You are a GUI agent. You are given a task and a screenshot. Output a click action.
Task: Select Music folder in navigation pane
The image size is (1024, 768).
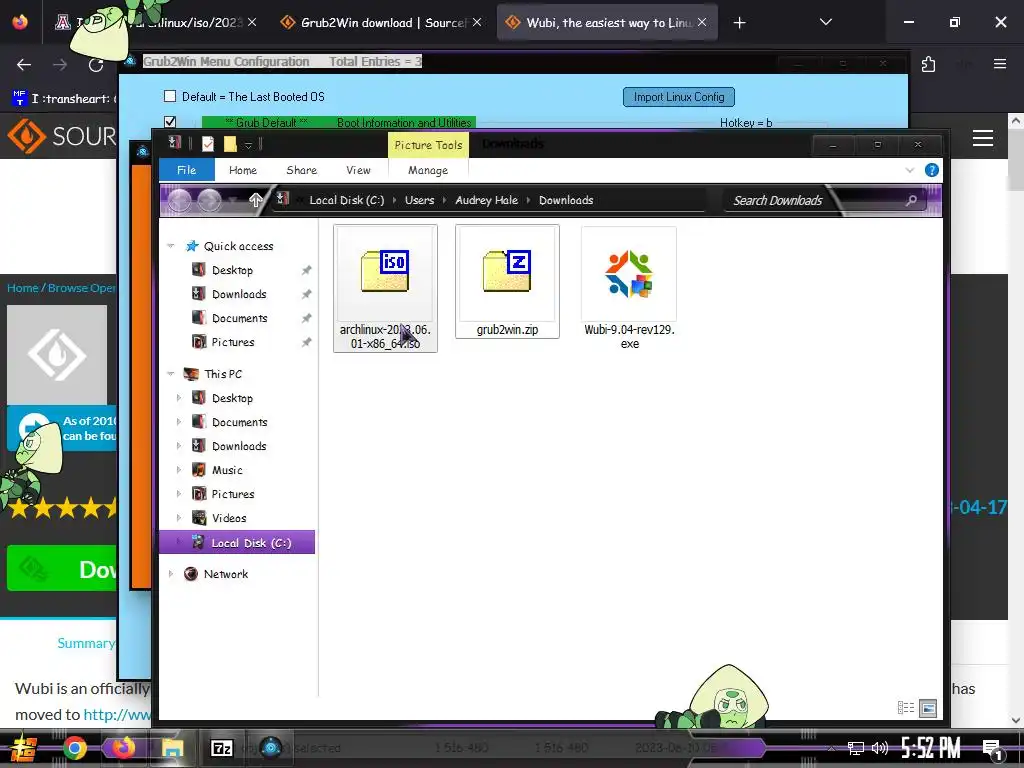point(227,470)
